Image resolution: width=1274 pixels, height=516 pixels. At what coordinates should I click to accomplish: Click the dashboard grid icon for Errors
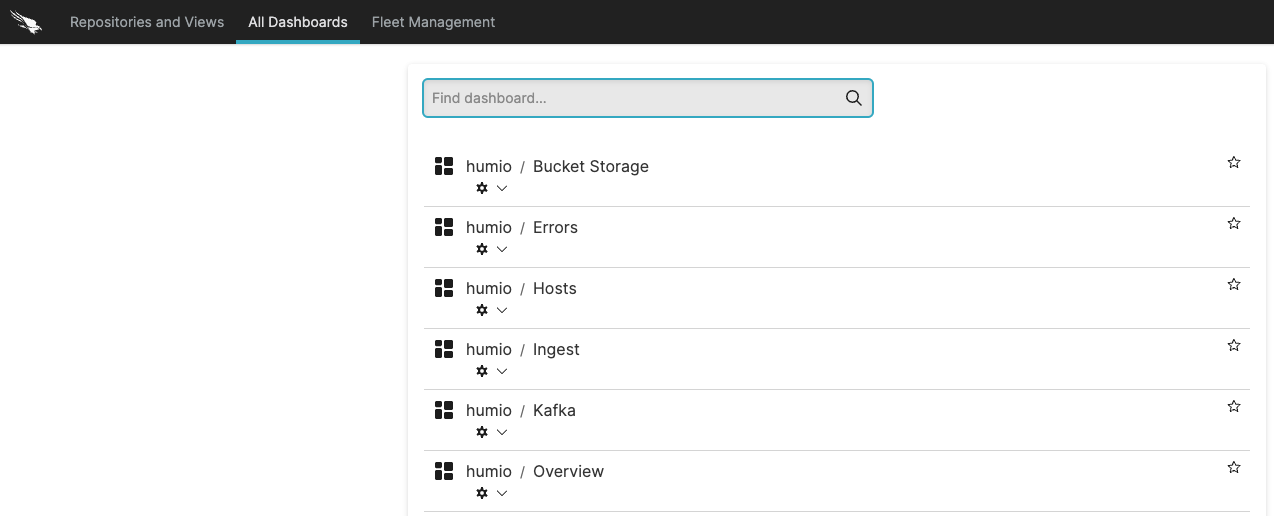point(444,227)
